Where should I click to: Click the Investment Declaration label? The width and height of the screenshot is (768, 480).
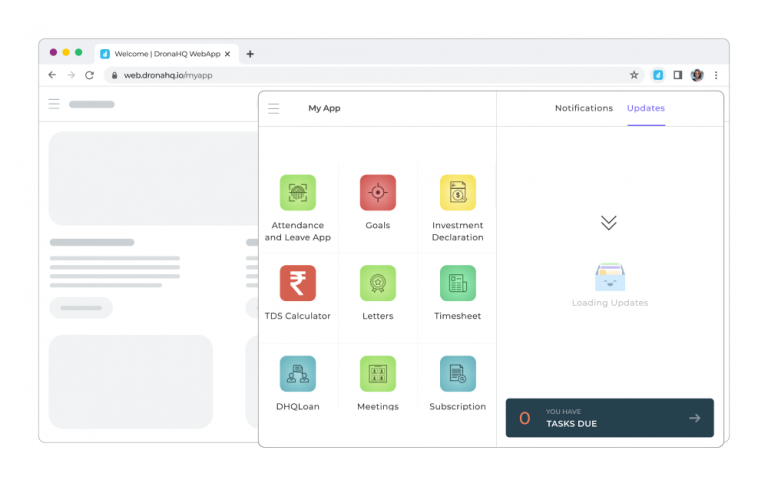point(457,231)
